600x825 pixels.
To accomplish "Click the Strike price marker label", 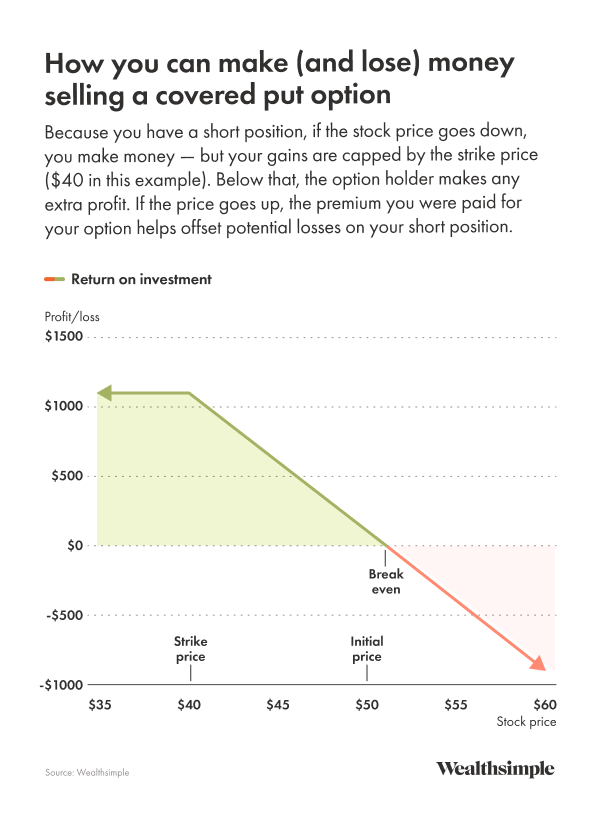I will [x=190, y=649].
